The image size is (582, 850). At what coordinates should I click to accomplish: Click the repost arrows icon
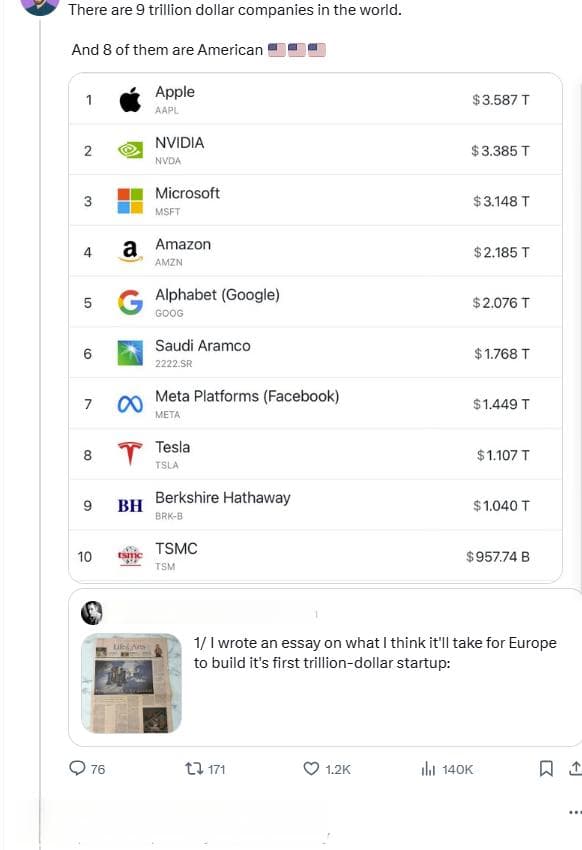(x=193, y=768)
